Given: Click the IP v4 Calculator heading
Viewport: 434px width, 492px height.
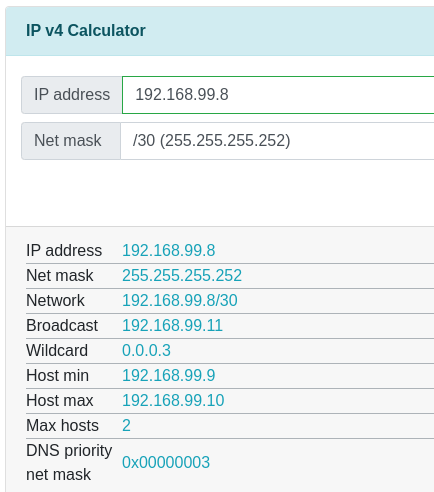Looking at the screenshot, I should pyautogui.click(x=86, y=31).
